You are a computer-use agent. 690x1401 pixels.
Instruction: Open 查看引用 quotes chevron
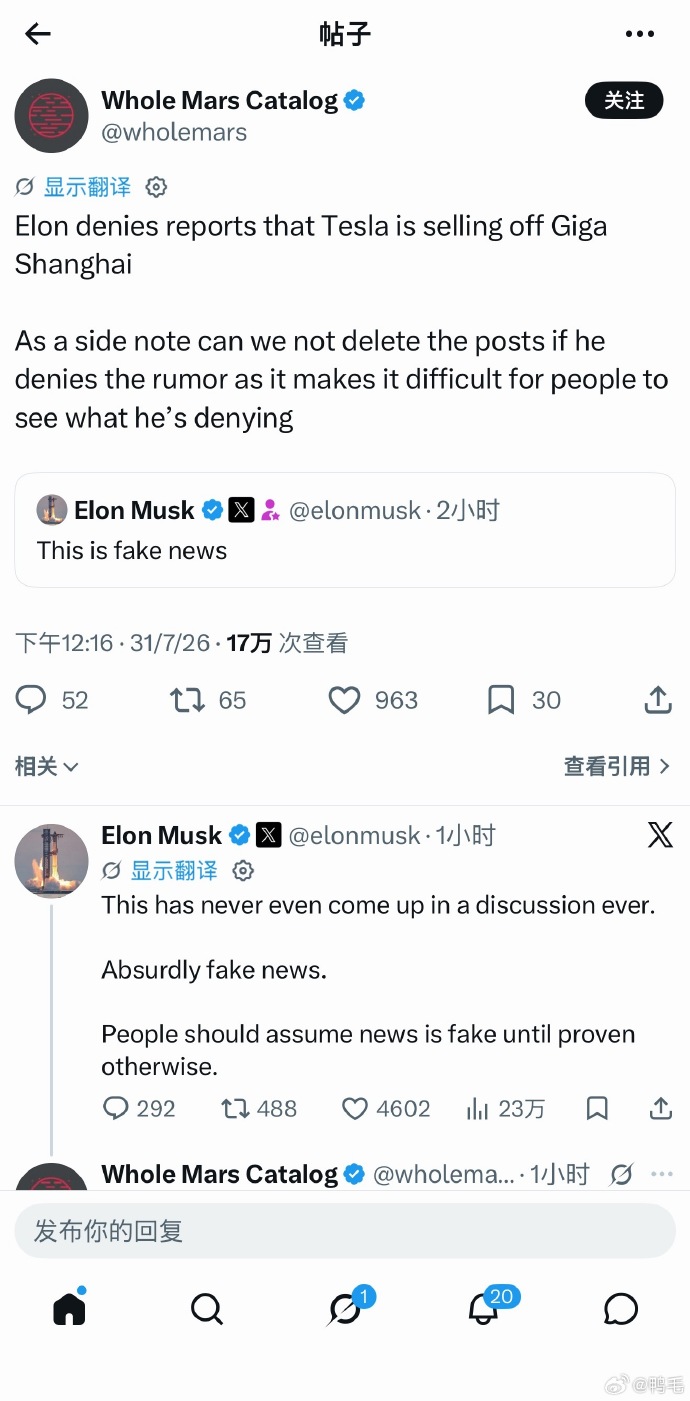click(x=617, y=767)
